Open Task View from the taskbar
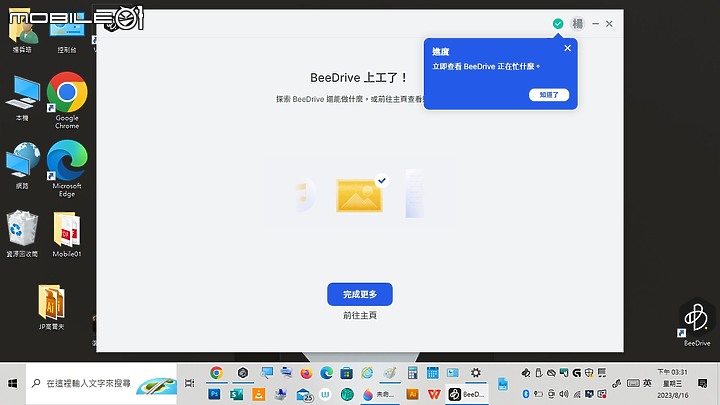Image resolution: width=720 pixels, height=405 pixels. (189, 383)
